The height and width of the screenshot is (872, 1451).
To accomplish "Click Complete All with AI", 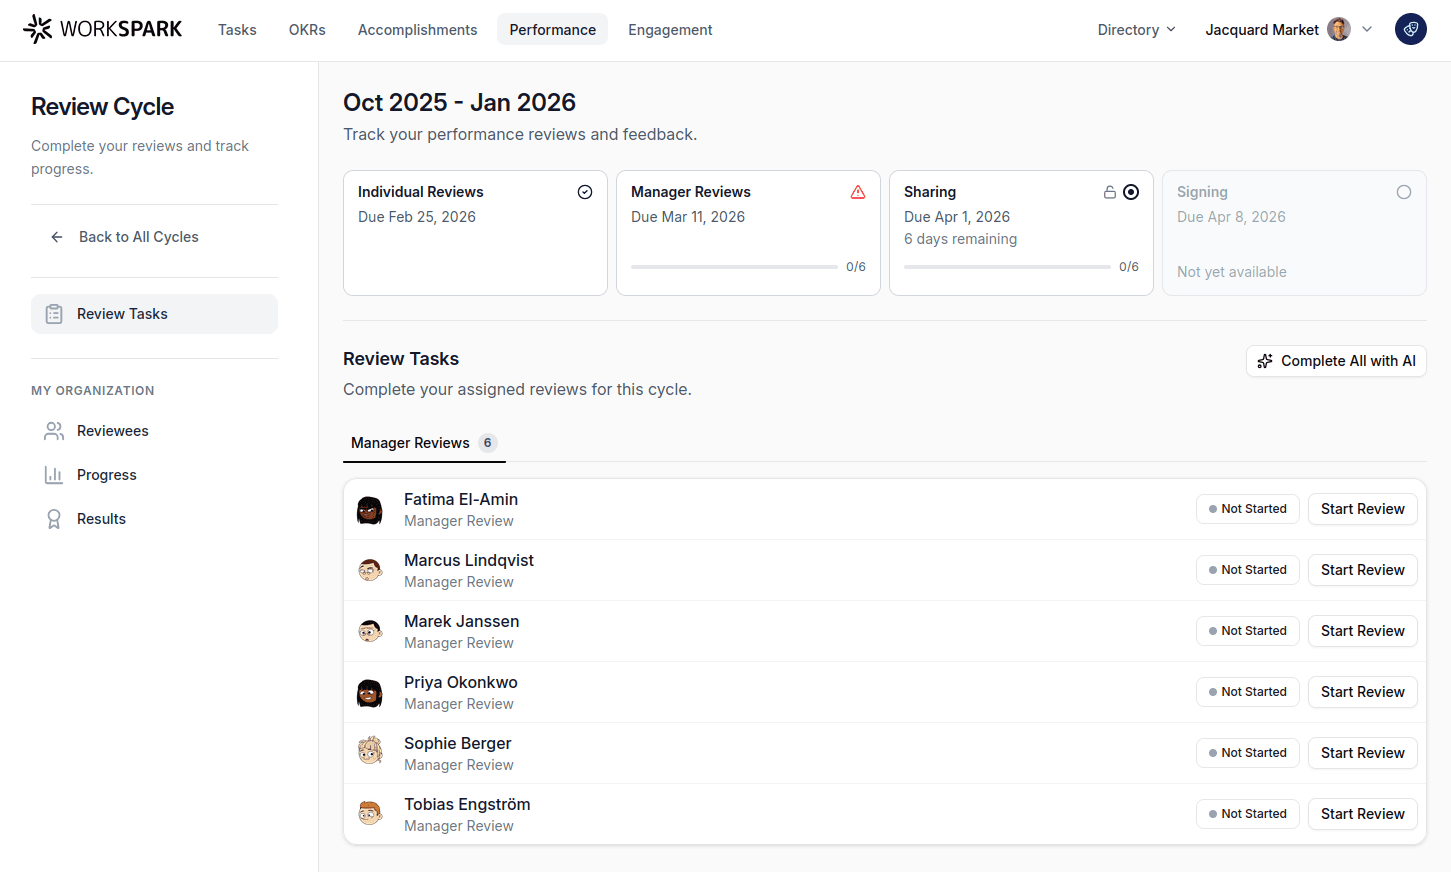I will tap(1336, 361).
